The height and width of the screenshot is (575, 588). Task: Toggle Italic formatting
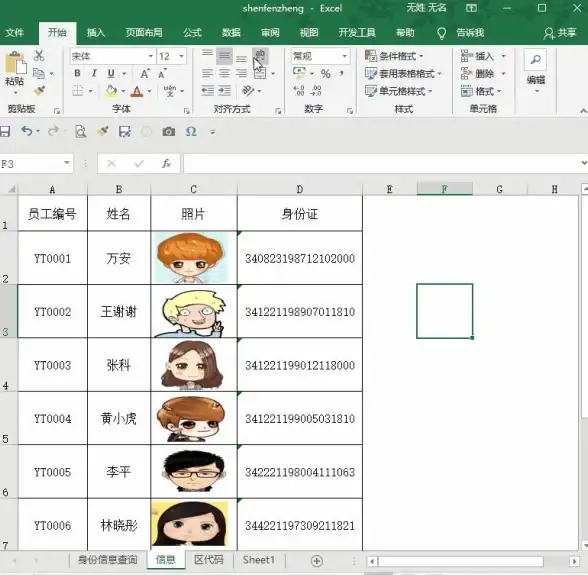pyautogui.click(x=94, y=73)
